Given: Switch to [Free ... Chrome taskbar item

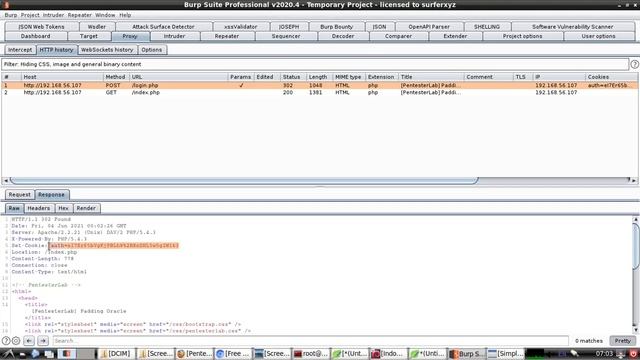Looking at the screenshot, I should (x=233, y=353).
